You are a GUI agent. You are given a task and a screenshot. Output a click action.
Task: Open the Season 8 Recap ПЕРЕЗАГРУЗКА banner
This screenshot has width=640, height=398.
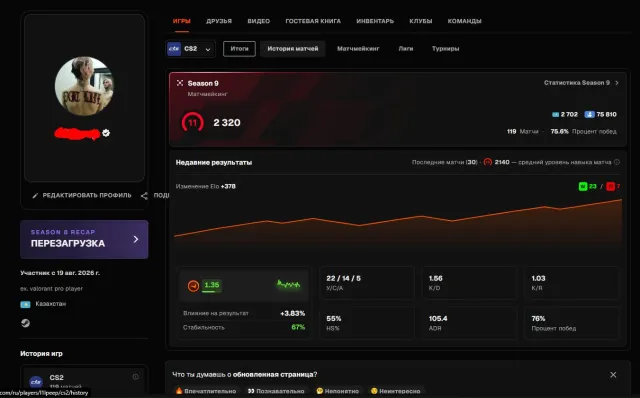point(84,239)
